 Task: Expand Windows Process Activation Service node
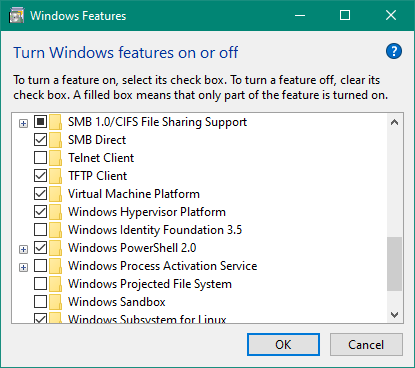click(23, 268)
